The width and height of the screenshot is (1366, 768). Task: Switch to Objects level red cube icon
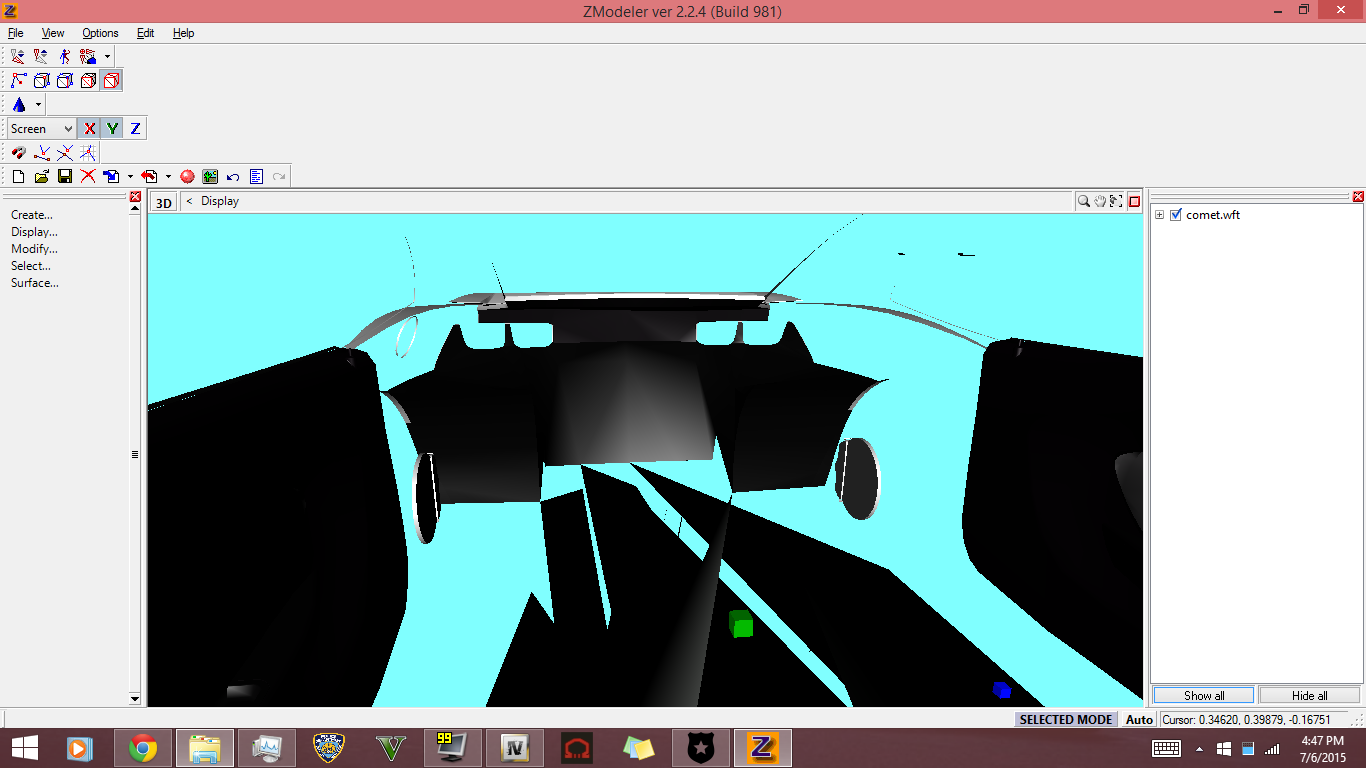(112, 81)
